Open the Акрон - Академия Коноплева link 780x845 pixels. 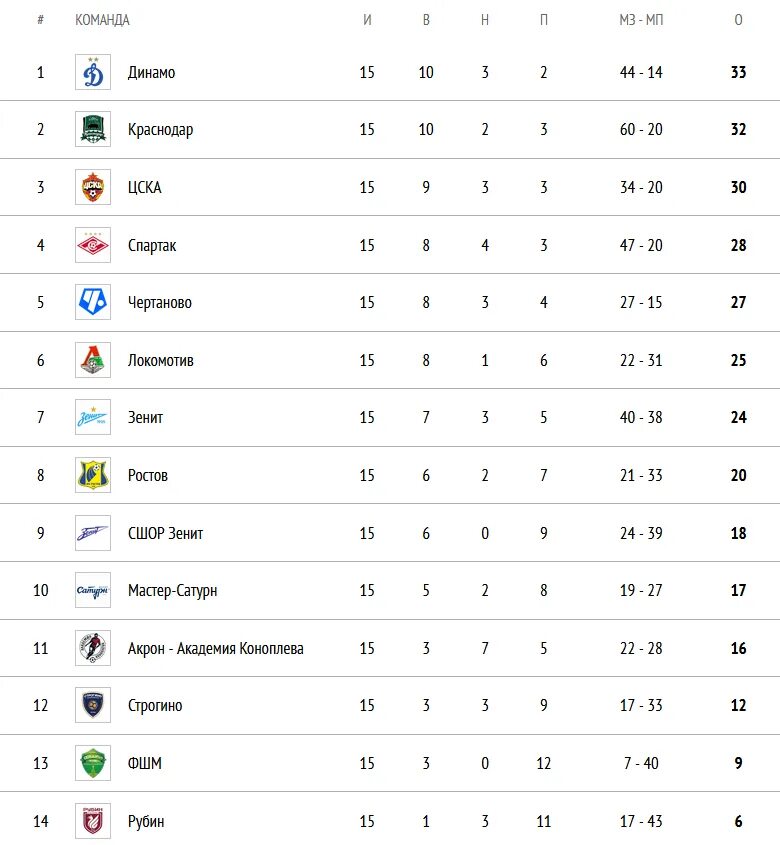click(216, 648)
